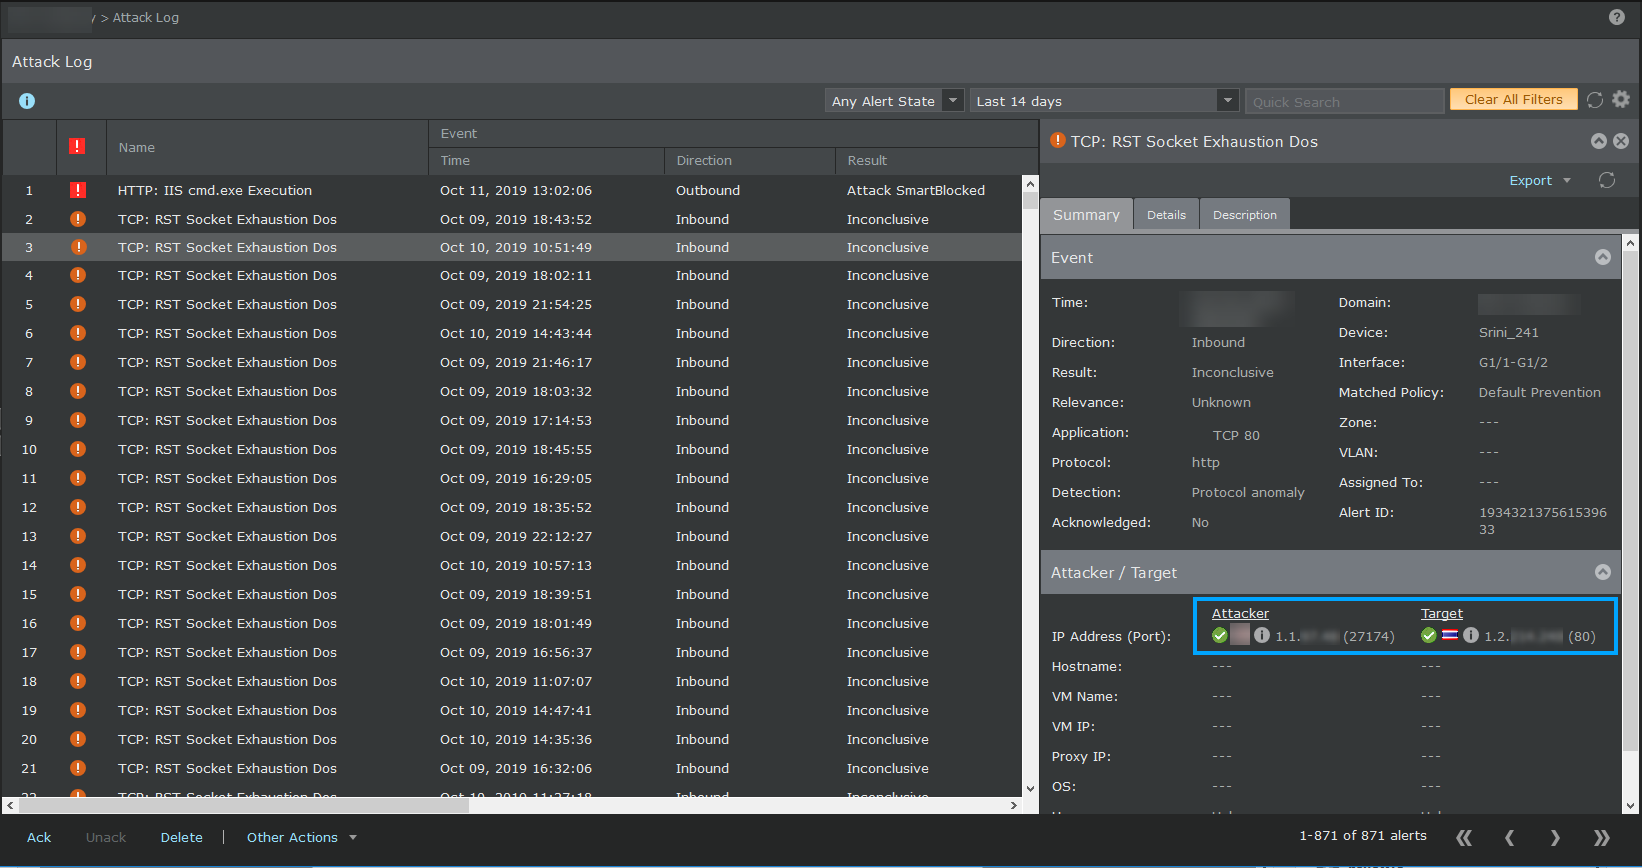Open the help question mark icon
This screenshot has height=868, width=1642.
(1616, 17)
